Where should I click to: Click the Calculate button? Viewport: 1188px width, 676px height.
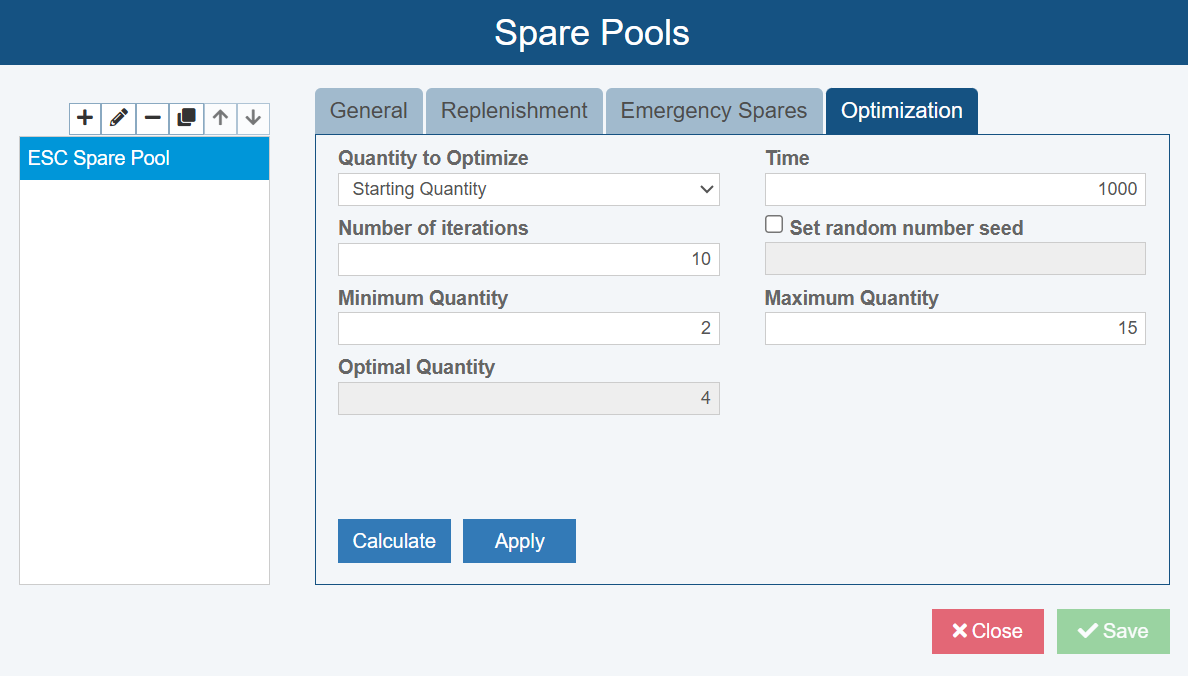394,540
